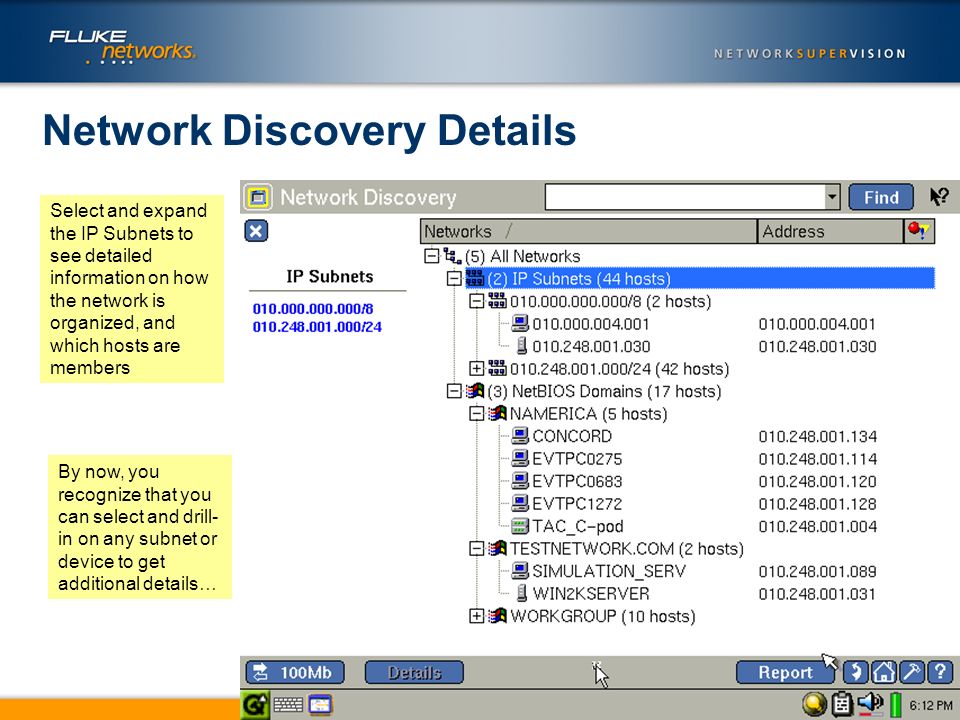This screenshot has height=720, width=960.
Task: Click the EVTPC1272 computer icon
Action: tap(520, 503)
